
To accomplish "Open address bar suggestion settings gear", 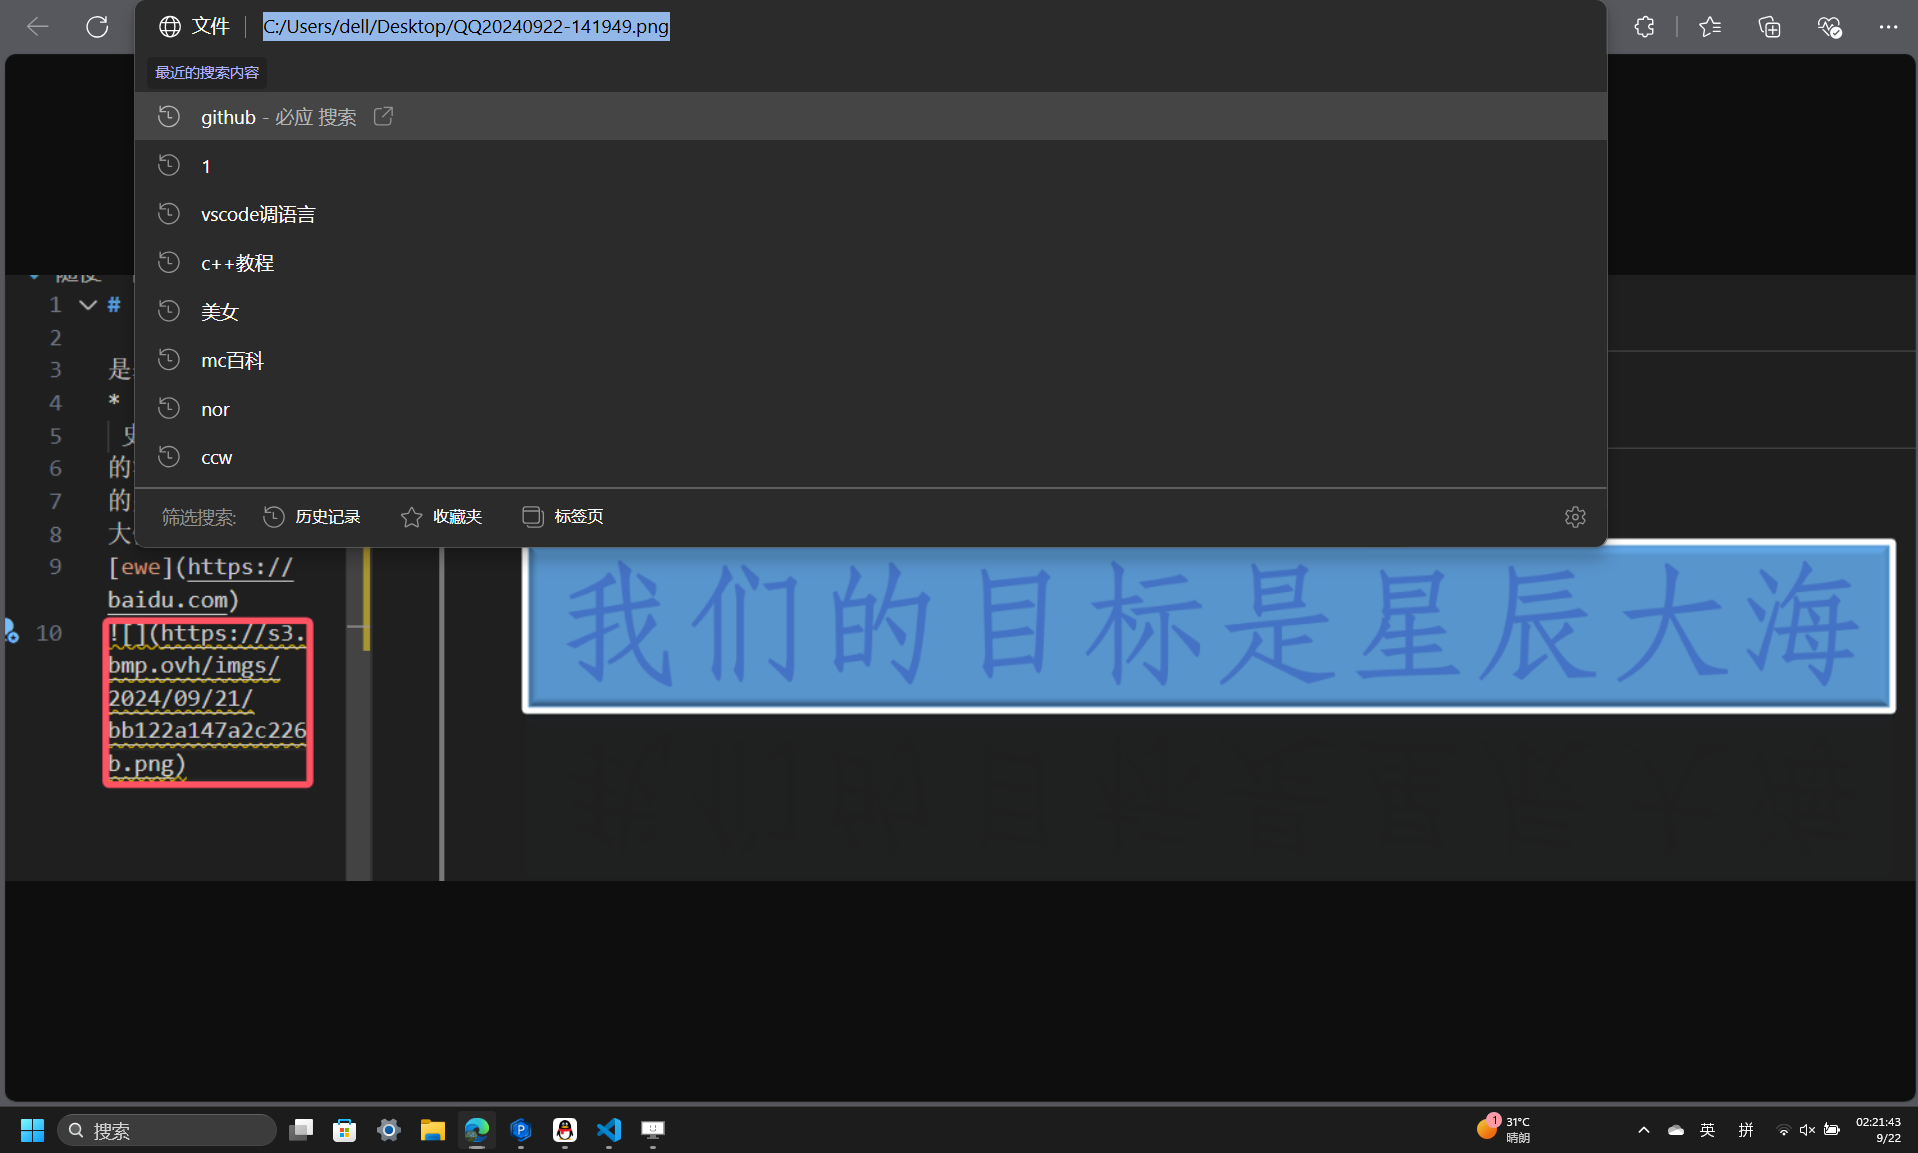I will [x=1575, y=517].
